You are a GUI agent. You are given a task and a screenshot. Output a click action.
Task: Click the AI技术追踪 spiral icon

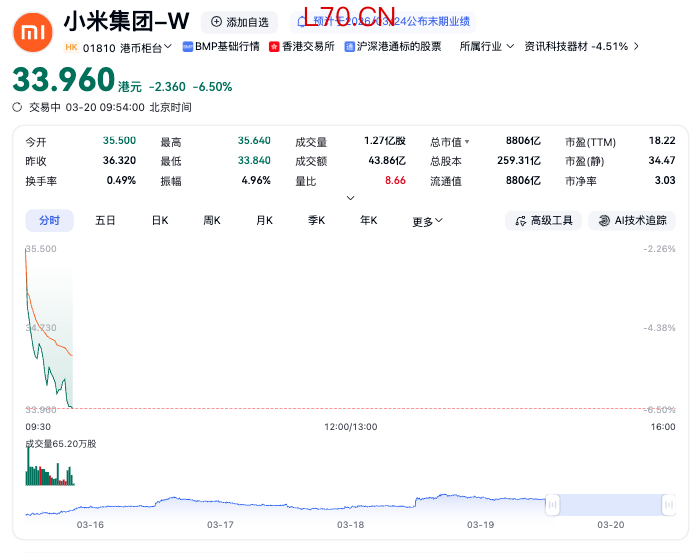tap(604, 221)
